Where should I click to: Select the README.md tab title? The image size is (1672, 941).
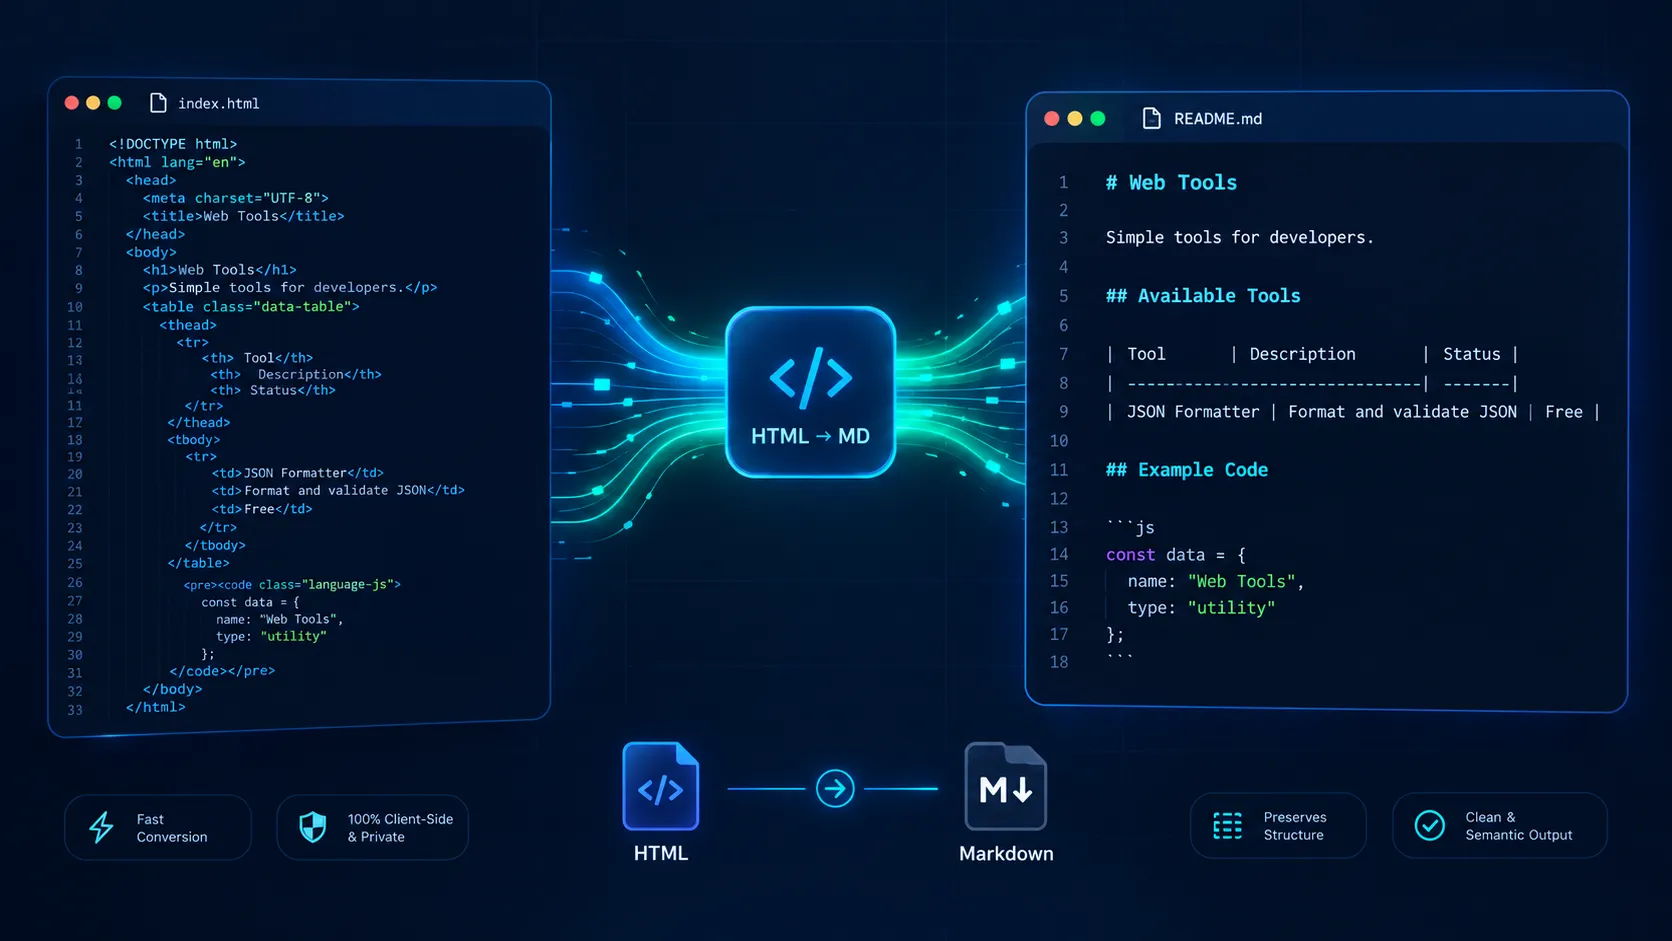(1218, 118)
